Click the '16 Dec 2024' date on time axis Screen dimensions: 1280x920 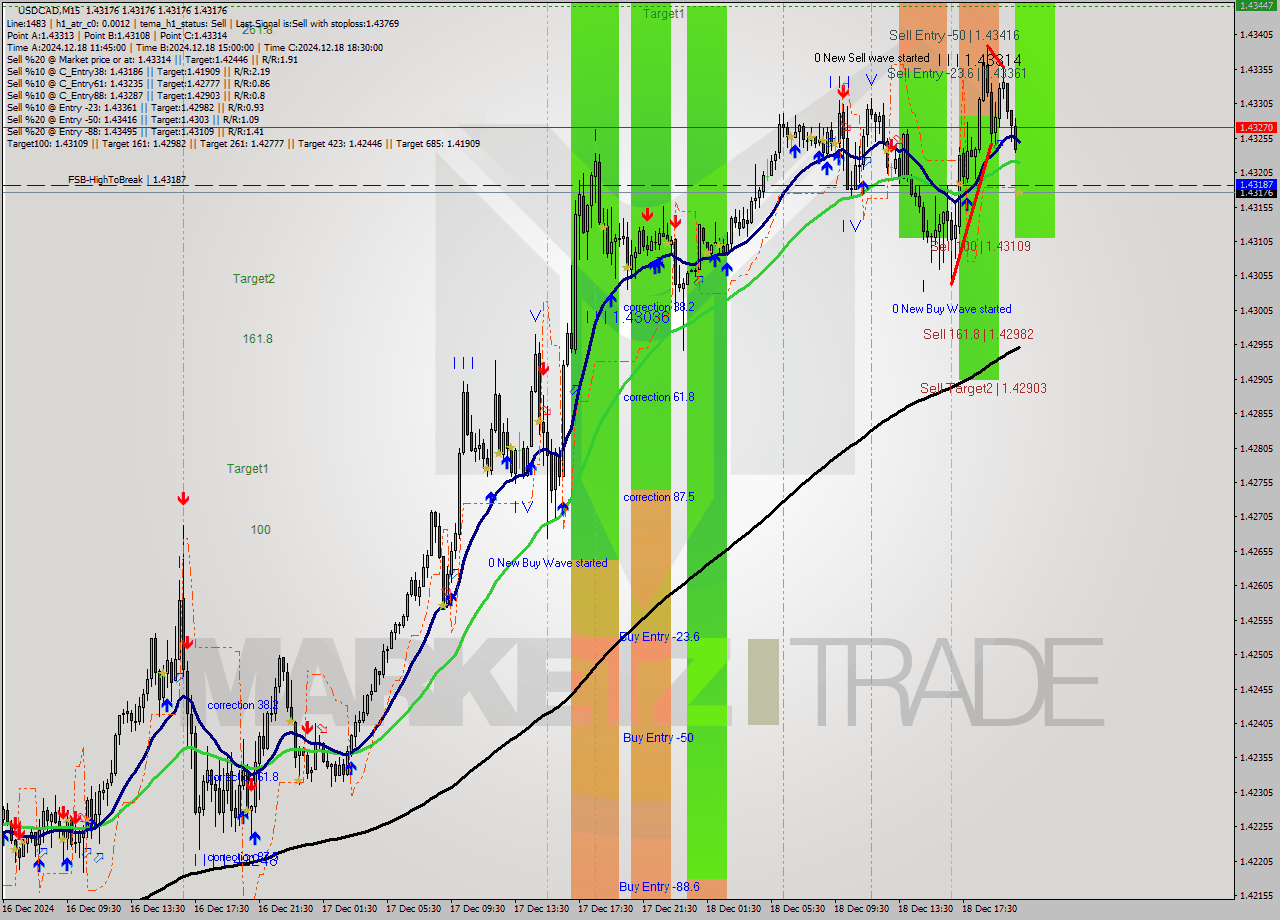click(27, 909)
